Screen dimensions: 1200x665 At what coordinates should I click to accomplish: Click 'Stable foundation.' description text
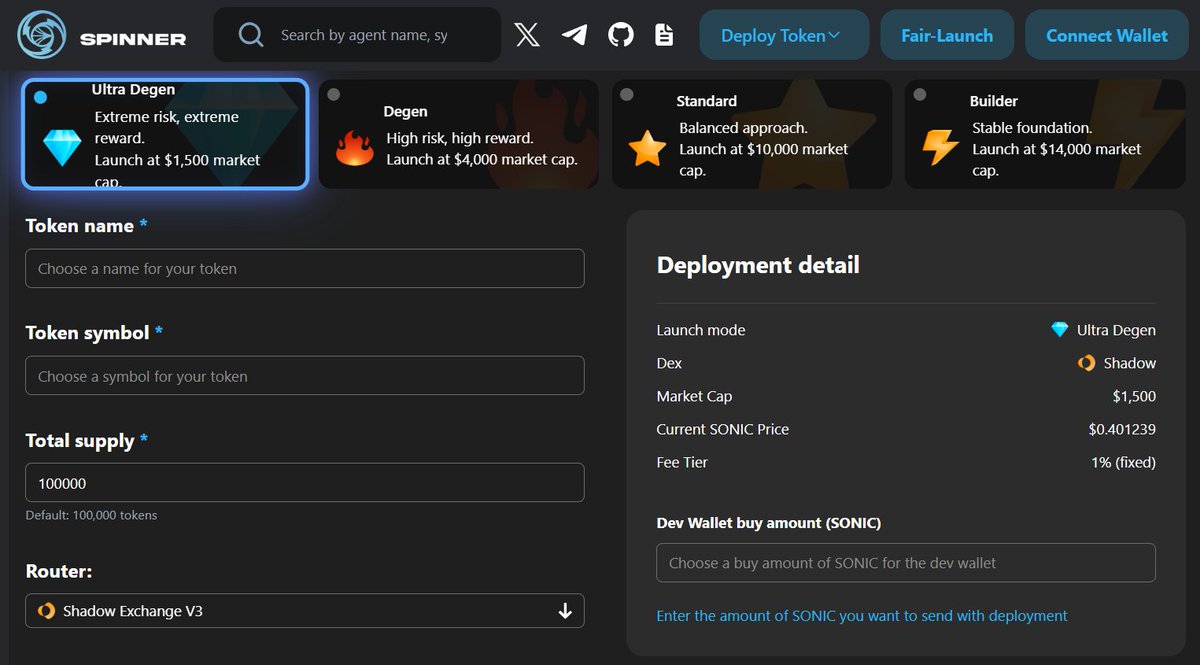[1032, 128]
